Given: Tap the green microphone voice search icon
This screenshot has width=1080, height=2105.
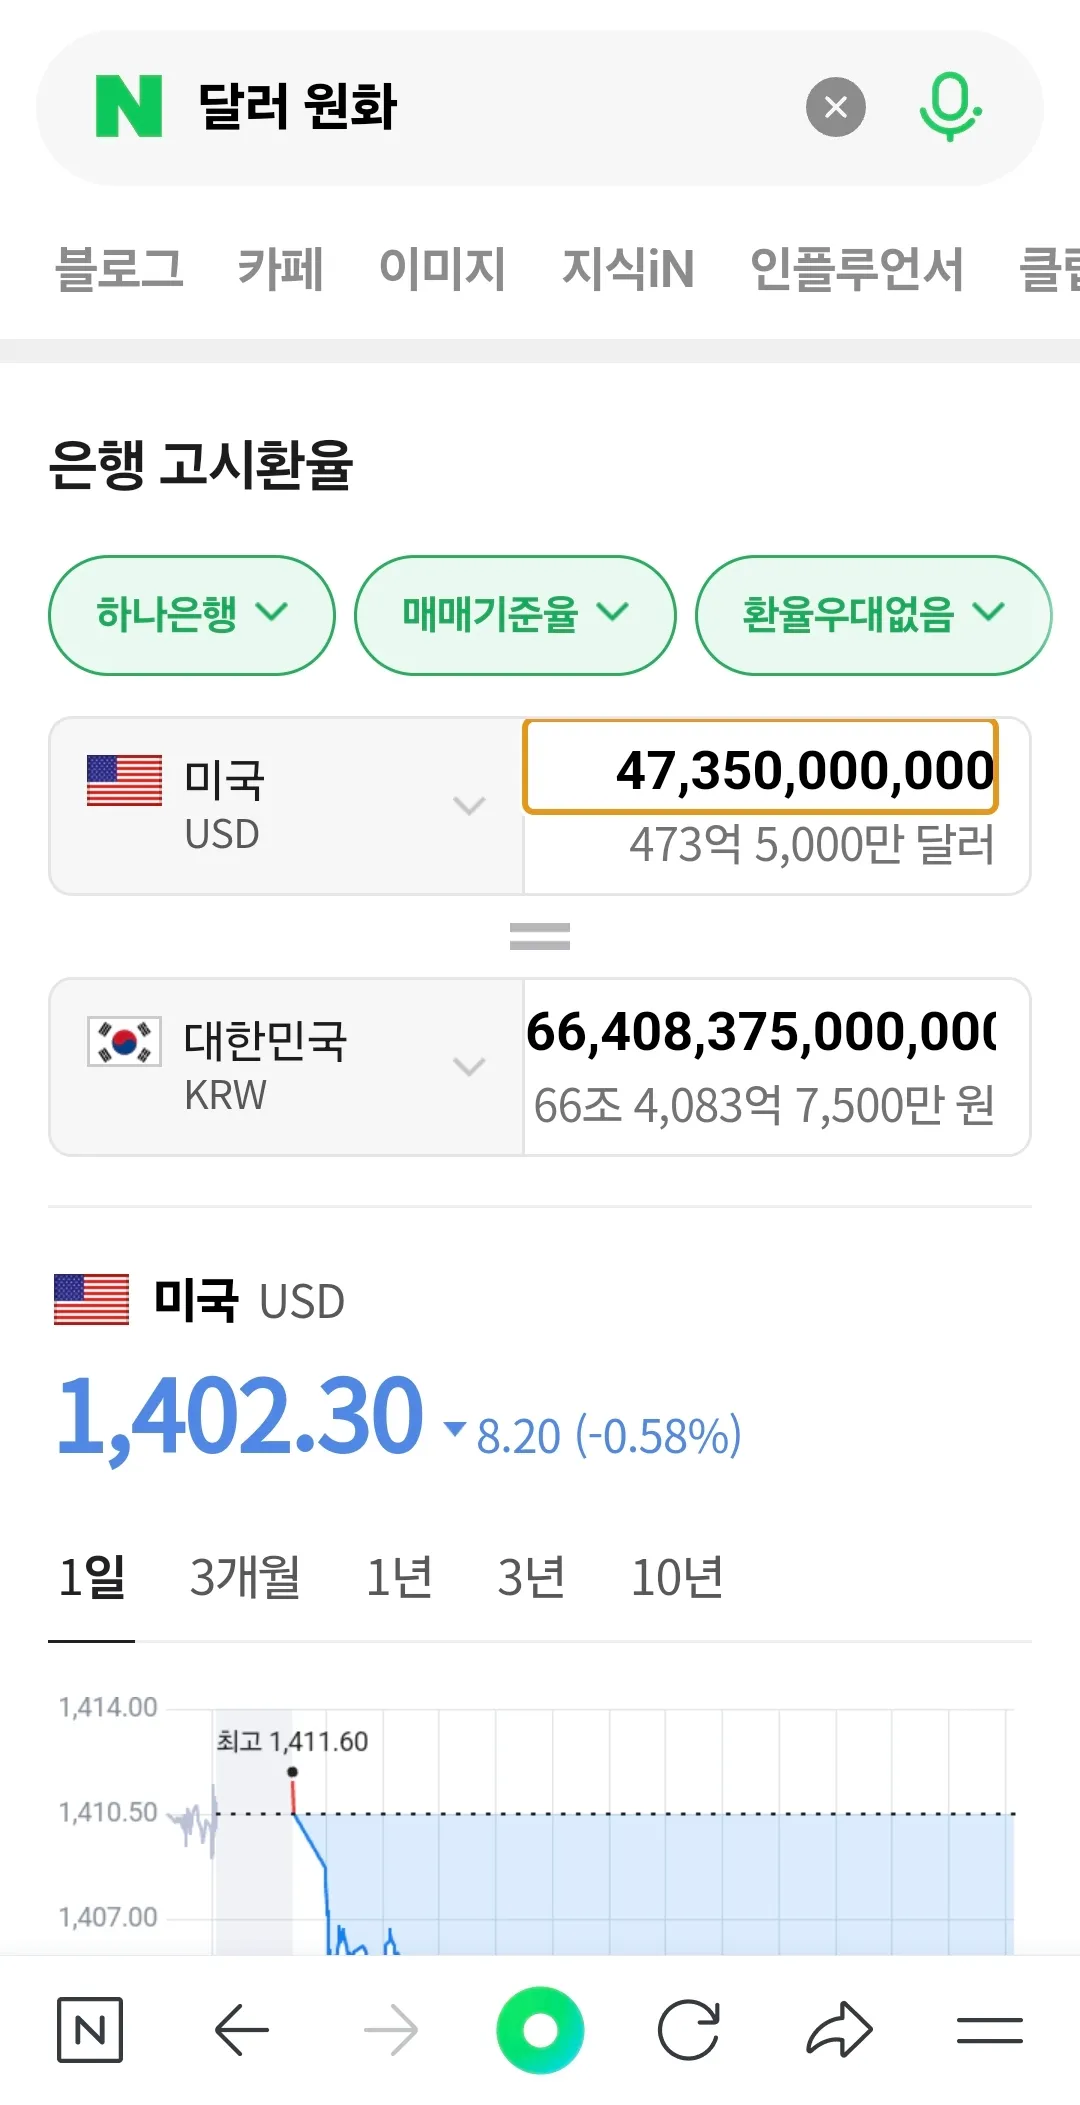Looking at the screenshot, I should 949,107.
